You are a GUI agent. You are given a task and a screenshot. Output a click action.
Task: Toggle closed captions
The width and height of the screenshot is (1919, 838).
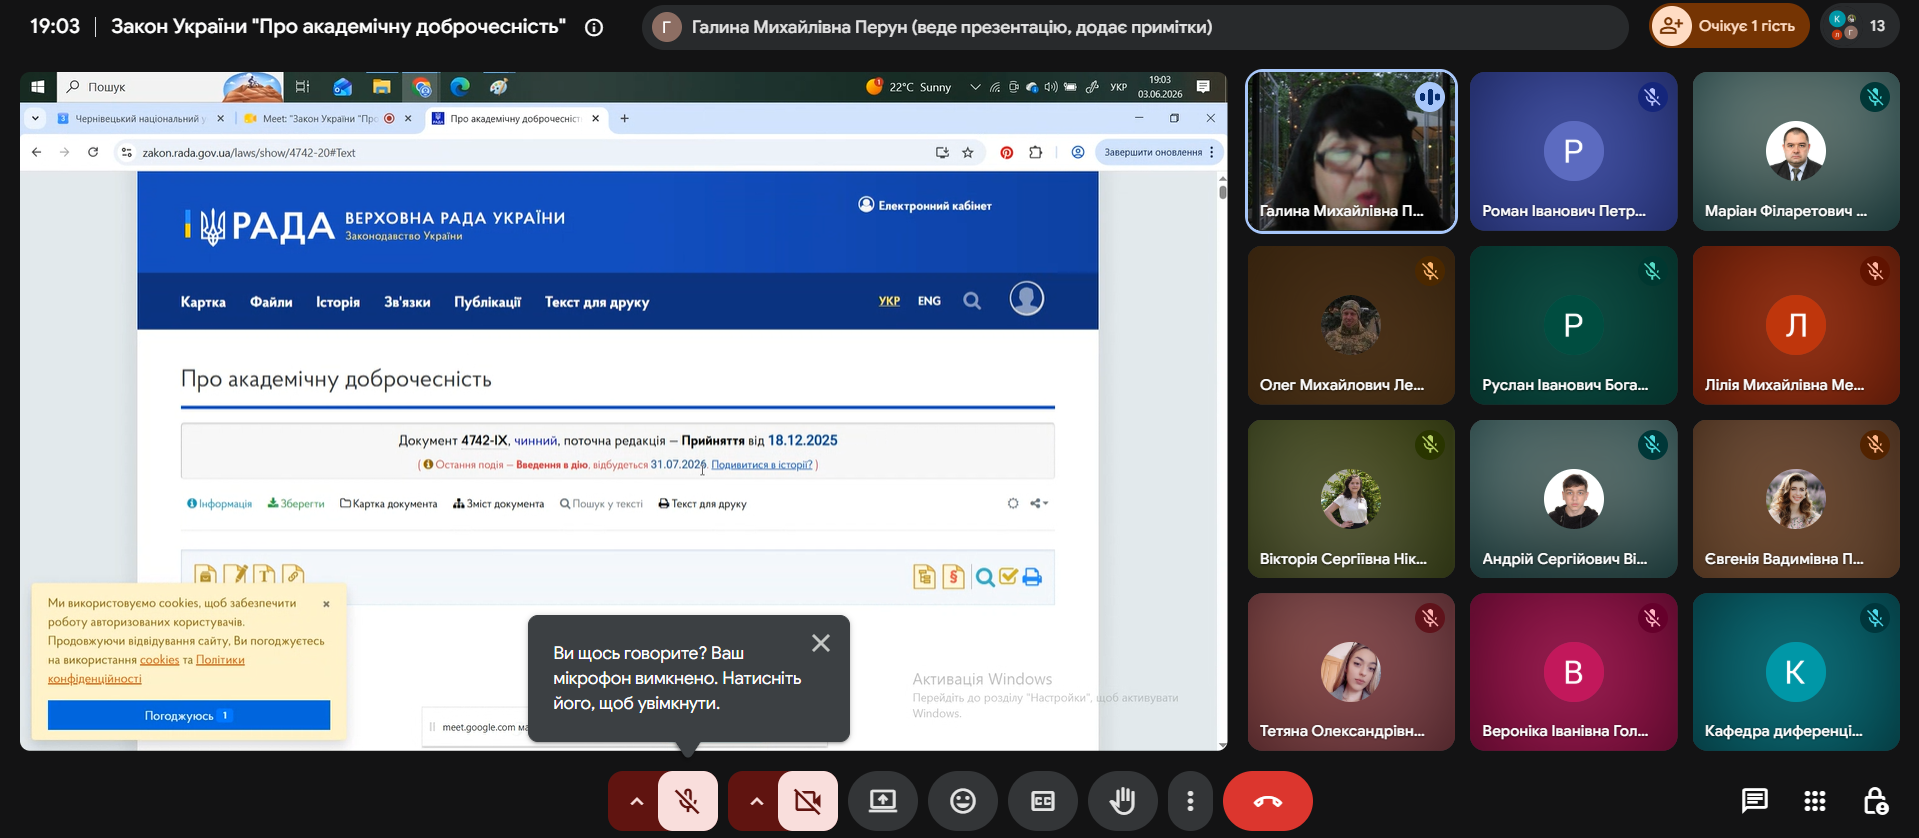coord(1043,801)
